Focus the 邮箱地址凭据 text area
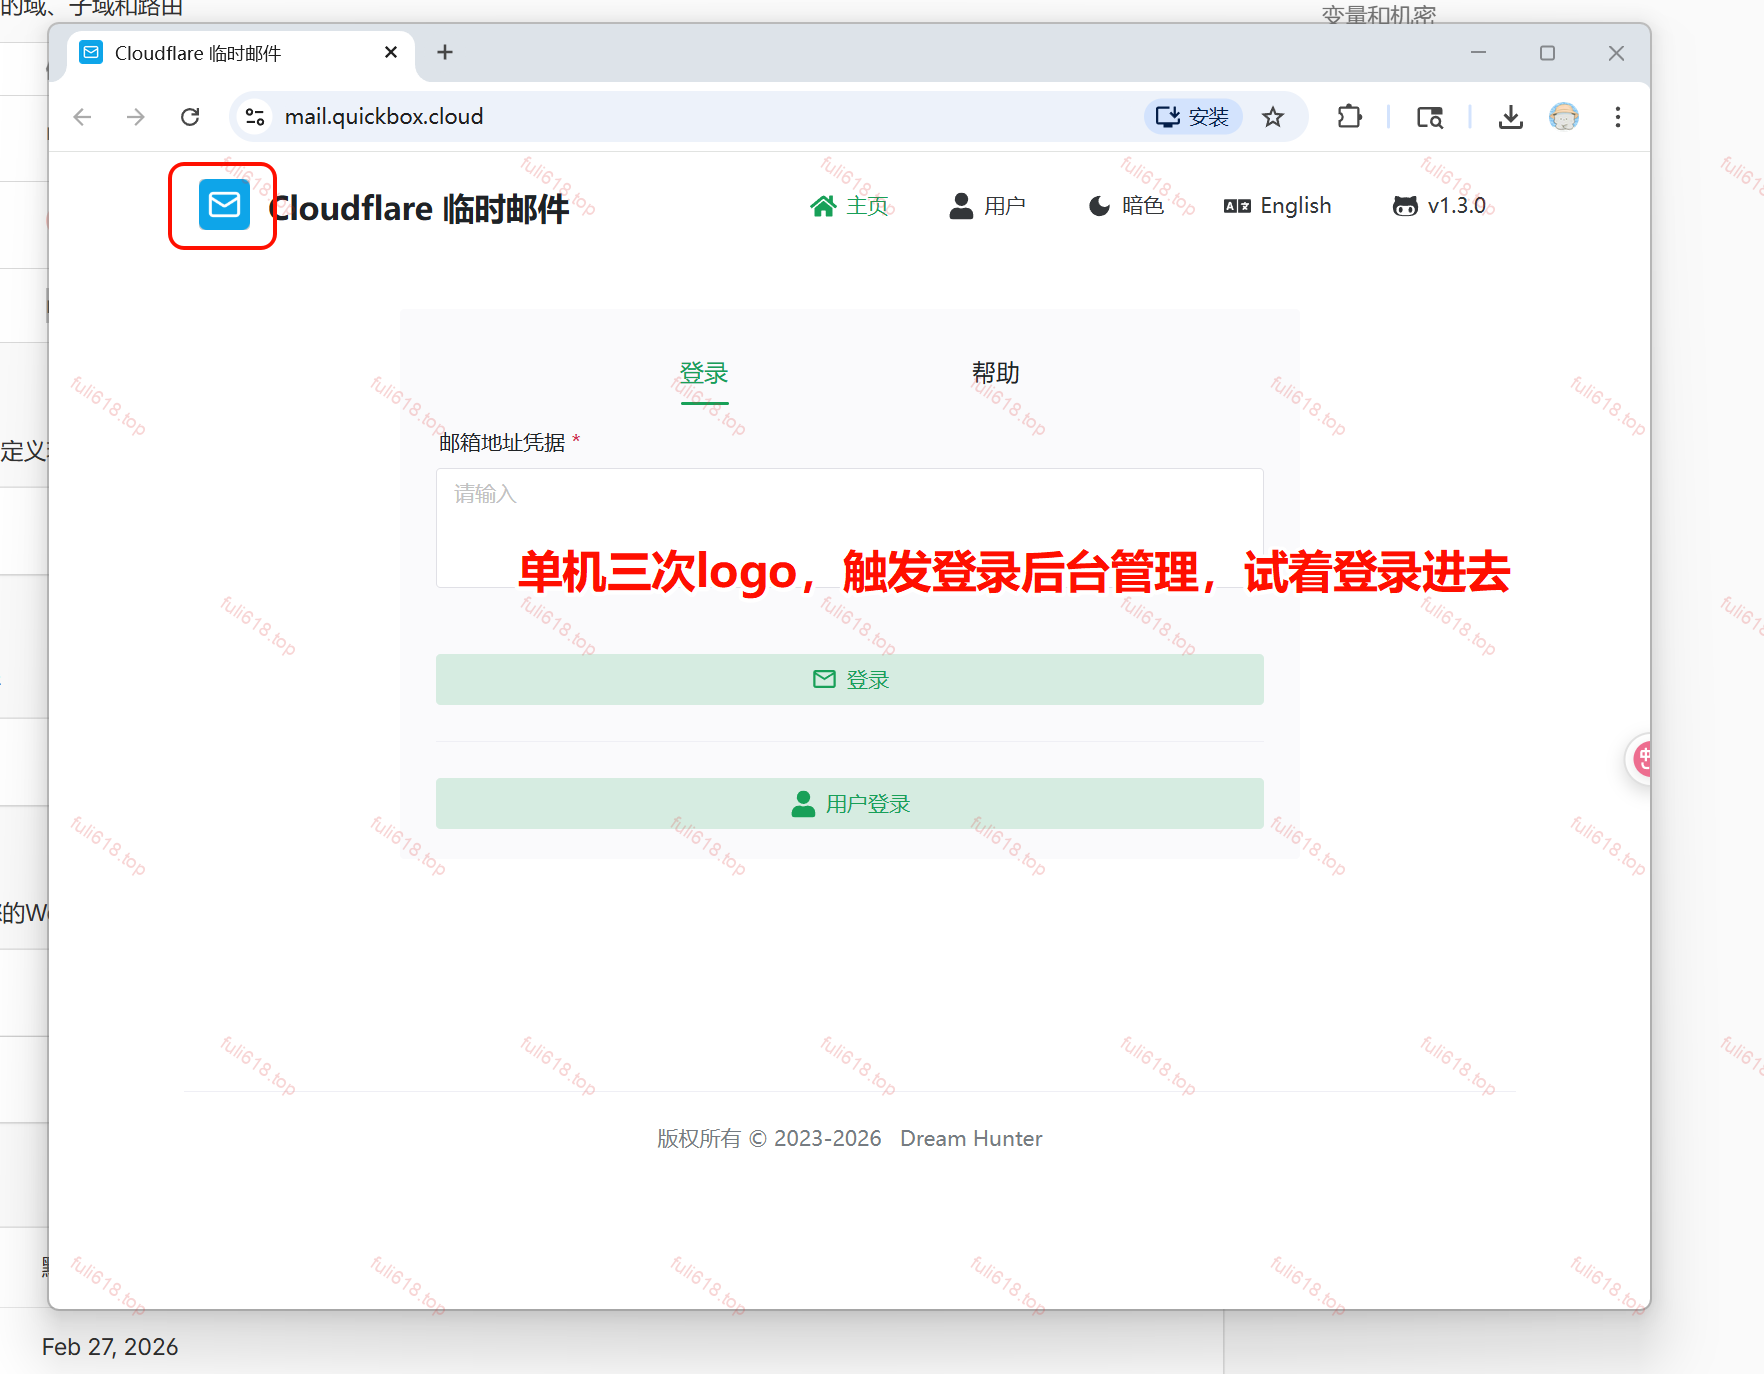Screen dimensions: 1764x1374 click(850, 528)
